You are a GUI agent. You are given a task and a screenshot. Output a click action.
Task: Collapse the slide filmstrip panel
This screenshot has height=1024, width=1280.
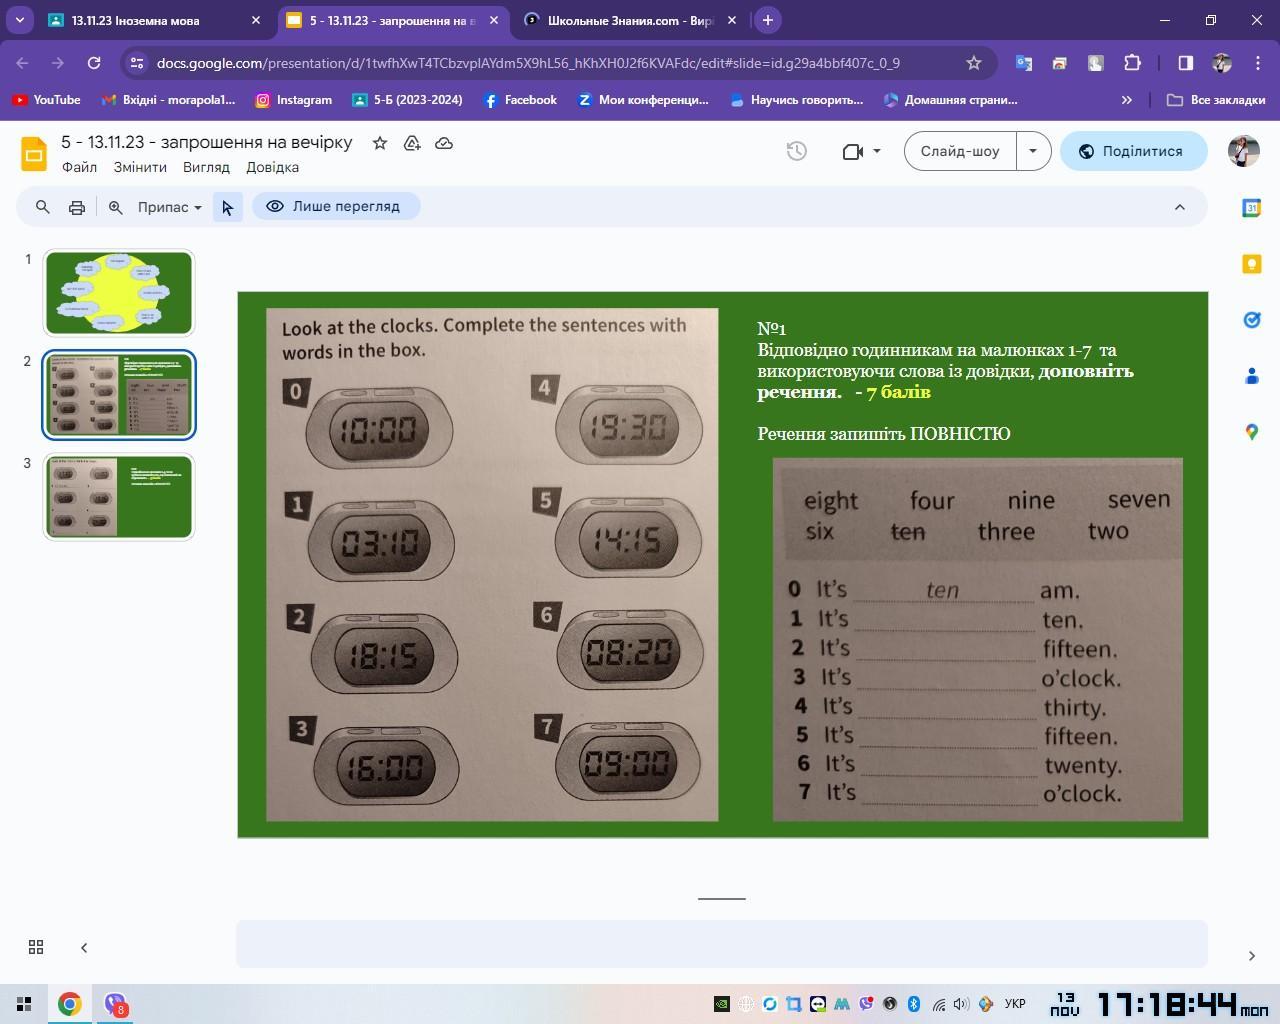tap(84, 947)
